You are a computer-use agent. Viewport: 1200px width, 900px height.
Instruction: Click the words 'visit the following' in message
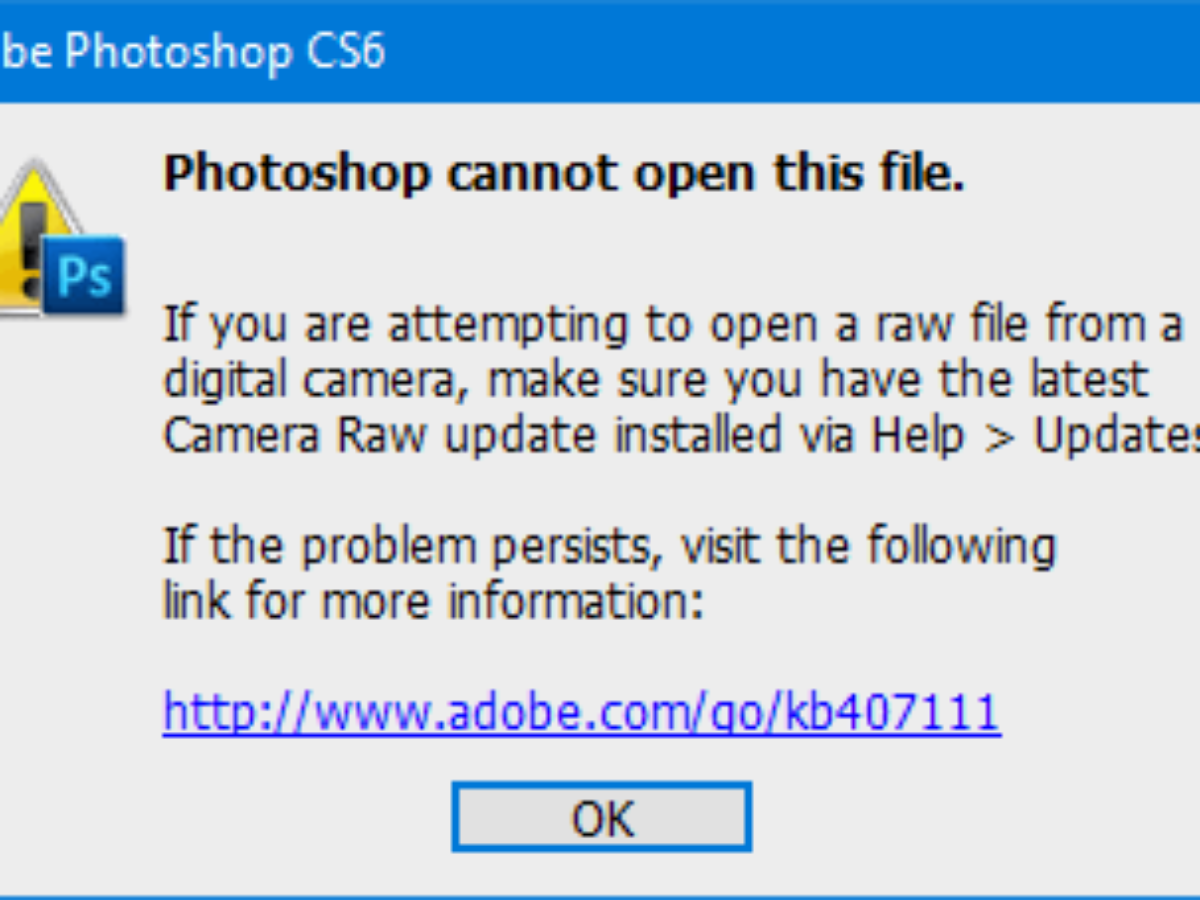pyautogui.click(x=867, y=547)
